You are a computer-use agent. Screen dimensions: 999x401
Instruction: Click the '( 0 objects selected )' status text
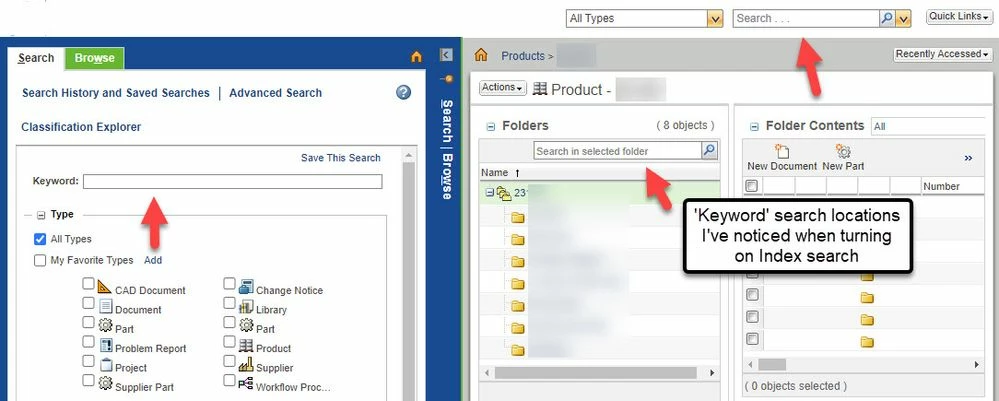795,386
